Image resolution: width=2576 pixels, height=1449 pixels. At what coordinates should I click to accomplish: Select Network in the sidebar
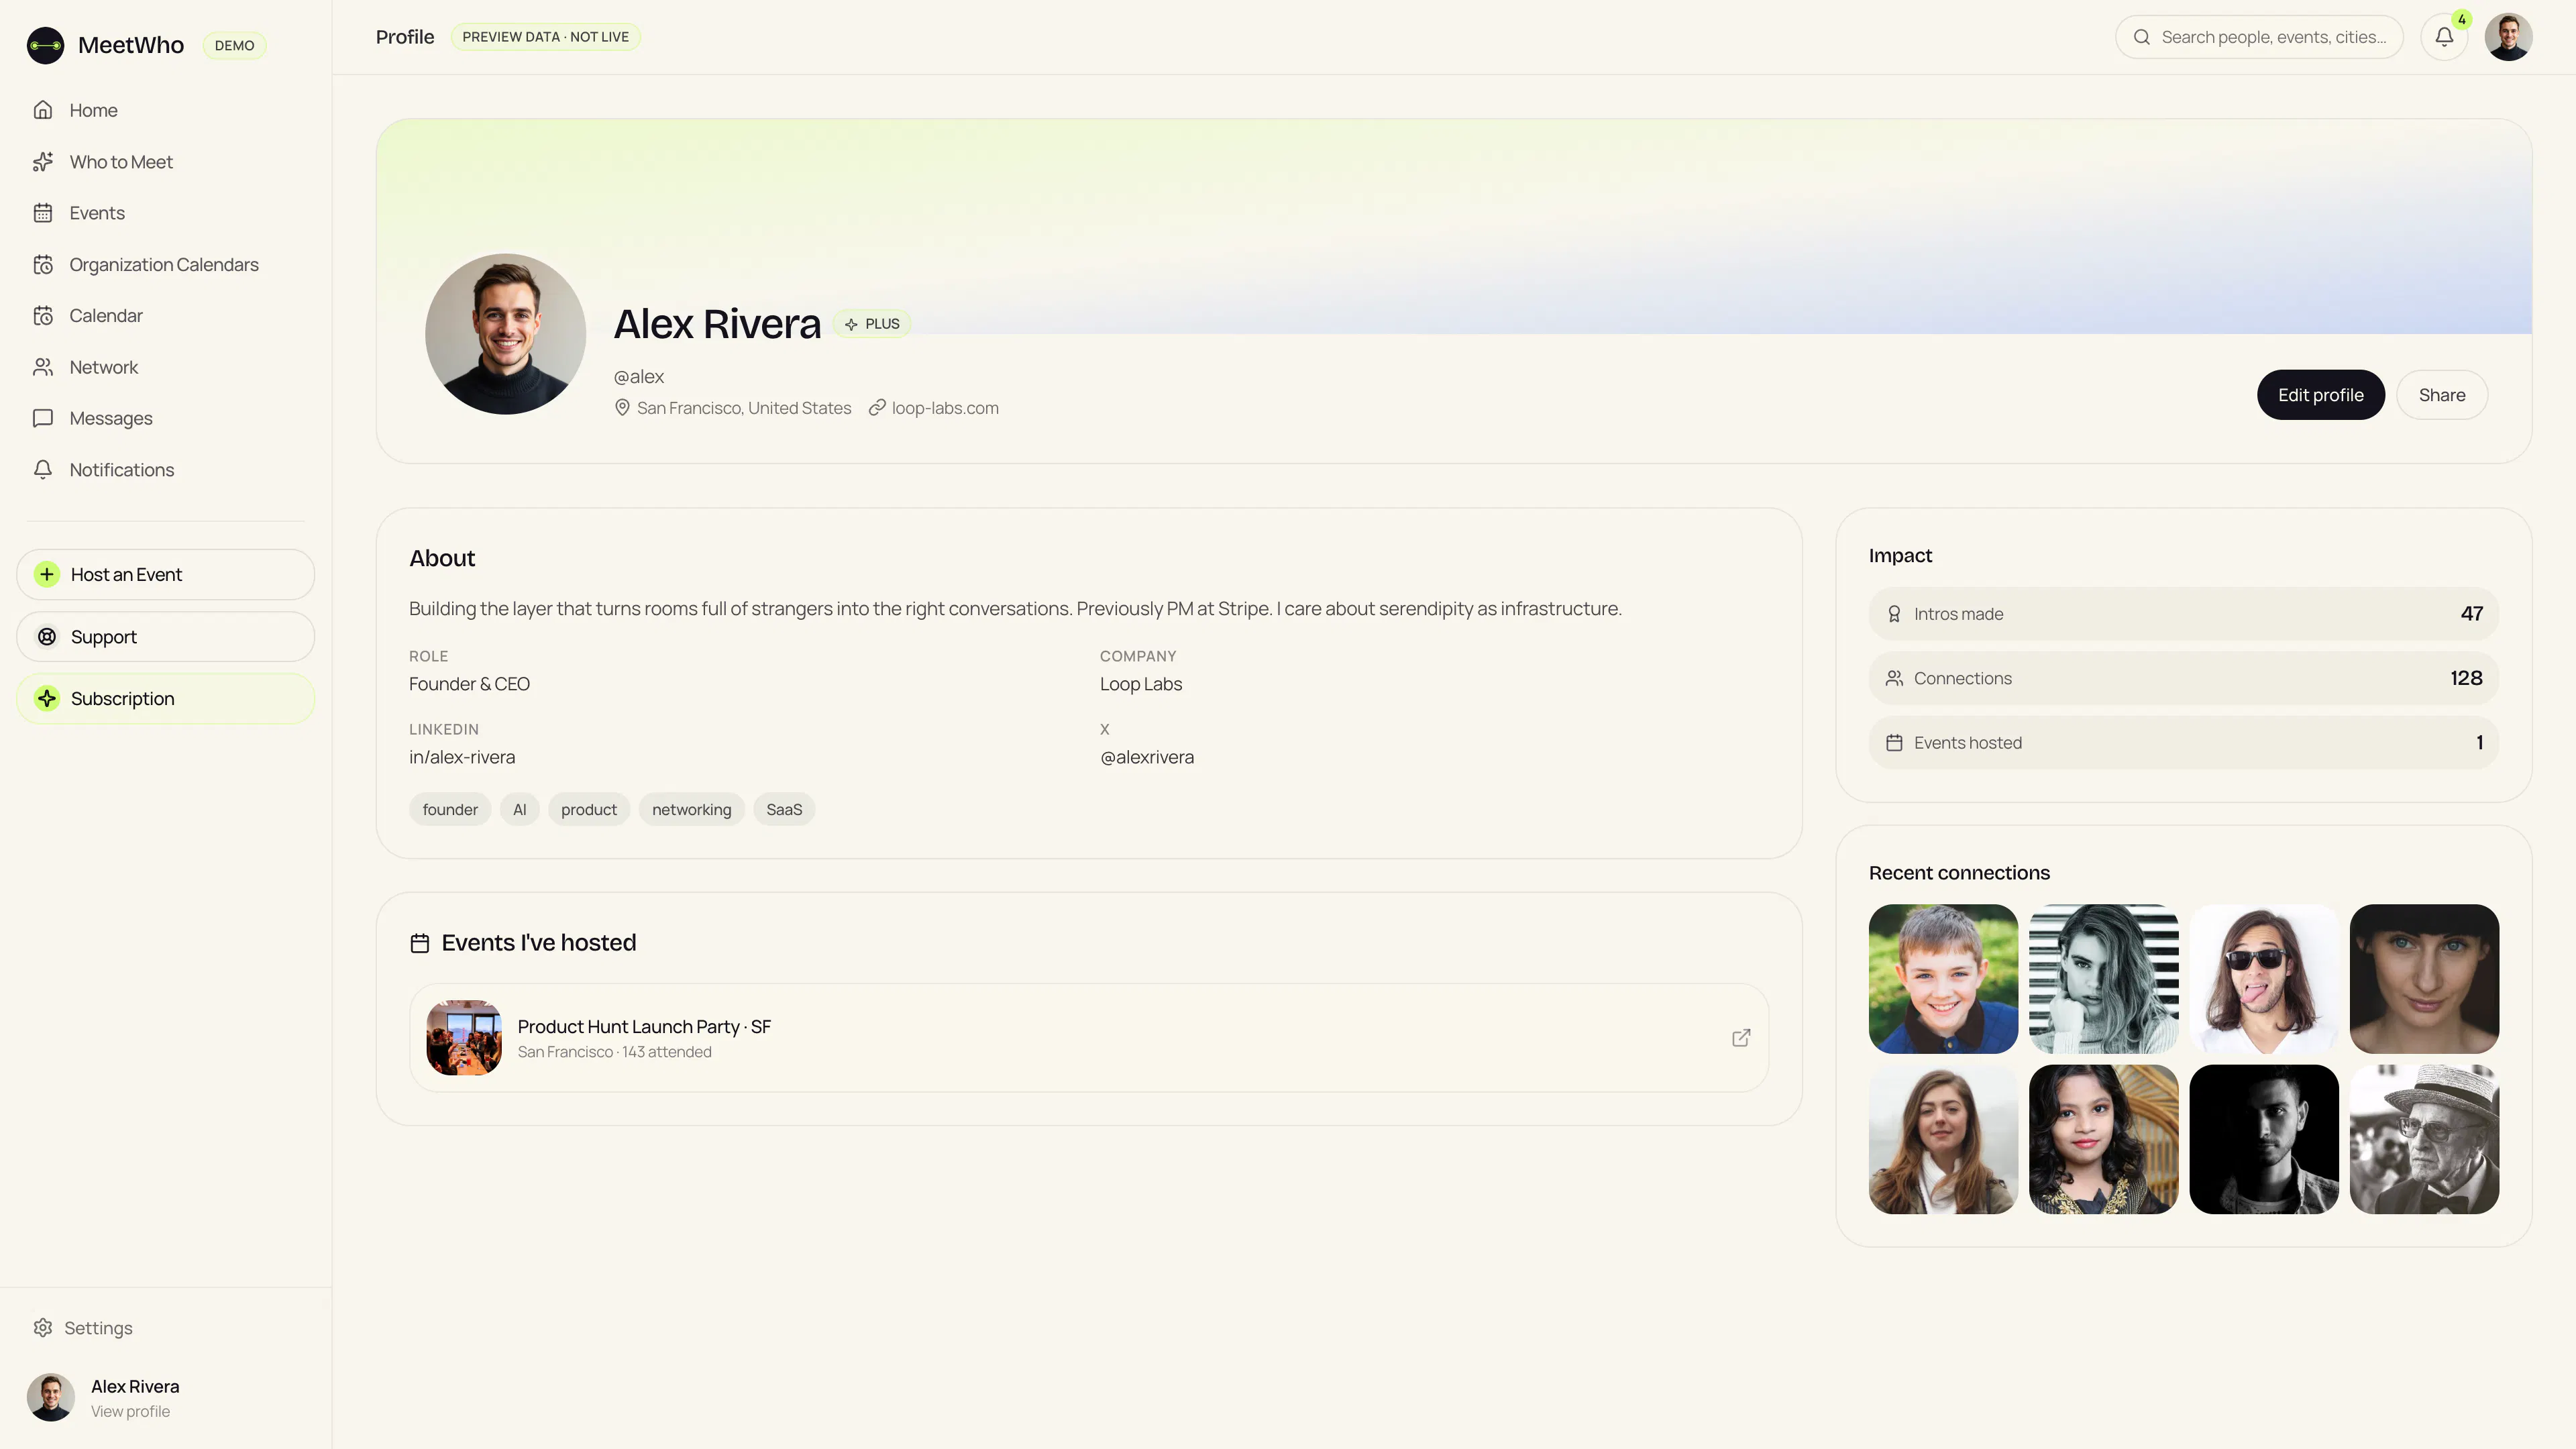(166, 367)
